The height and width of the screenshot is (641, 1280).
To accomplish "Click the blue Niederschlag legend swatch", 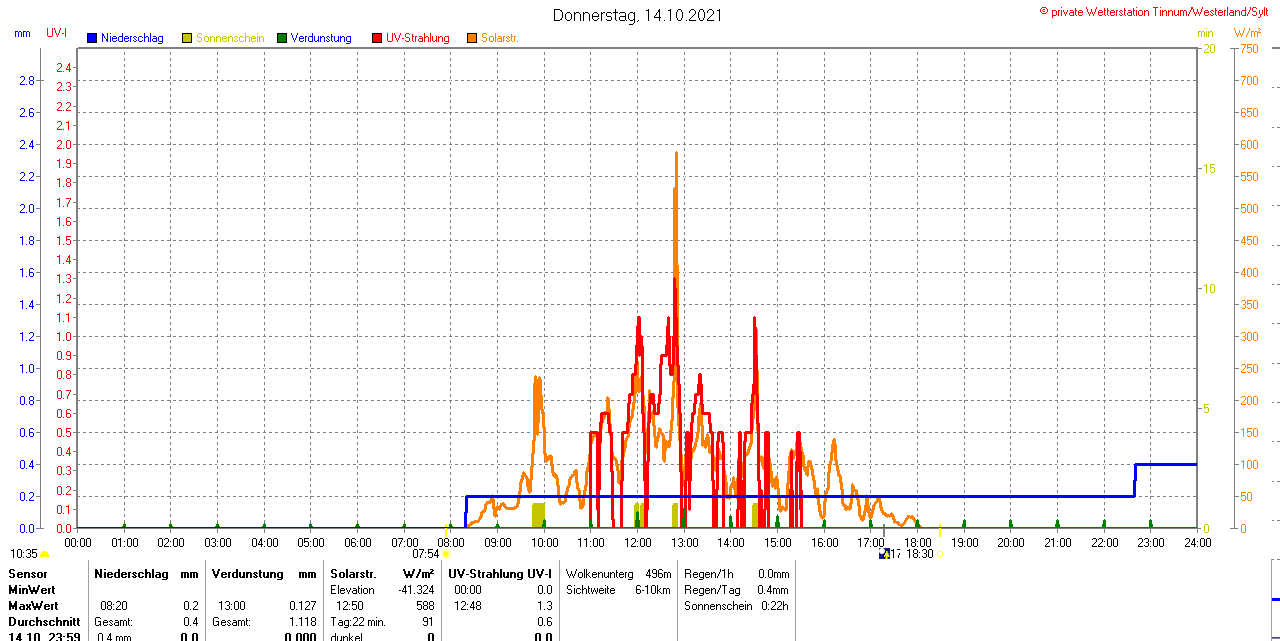I will [92, 38].
